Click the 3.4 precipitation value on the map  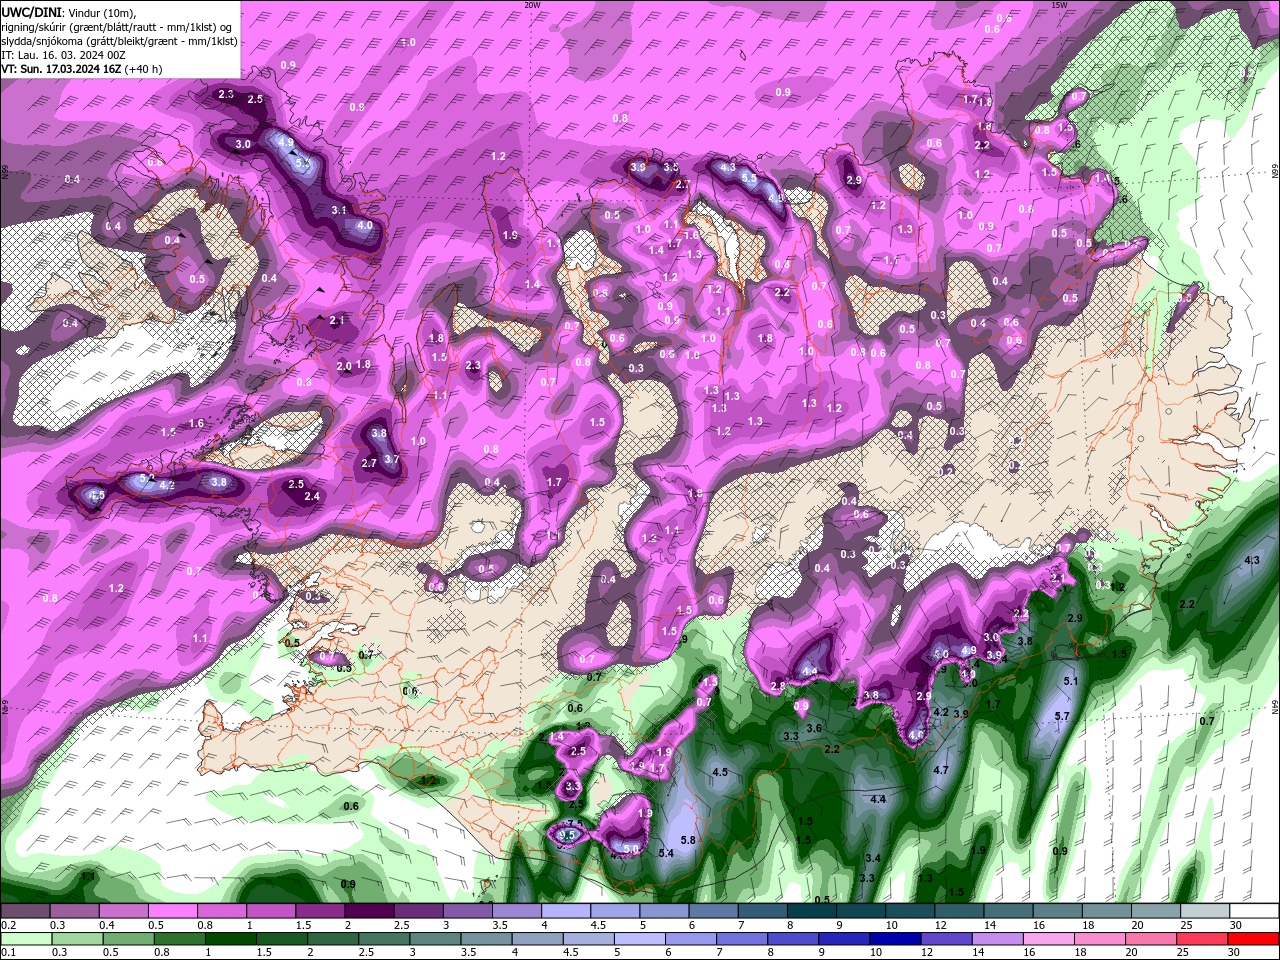[873, 858]
